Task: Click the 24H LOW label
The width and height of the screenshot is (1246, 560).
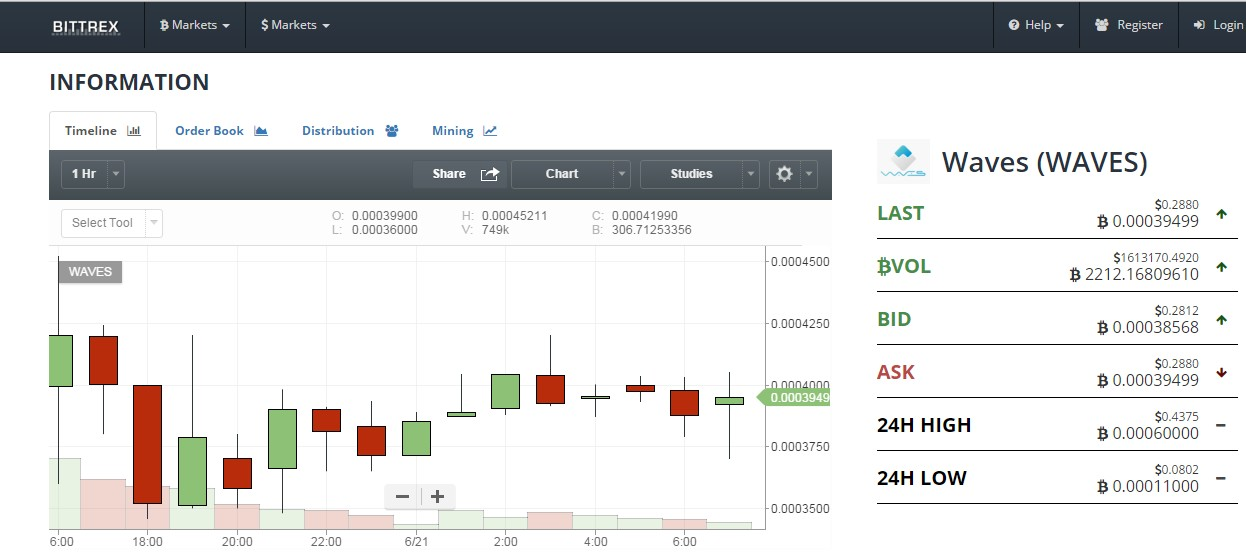Action: (x=922, y=478)
